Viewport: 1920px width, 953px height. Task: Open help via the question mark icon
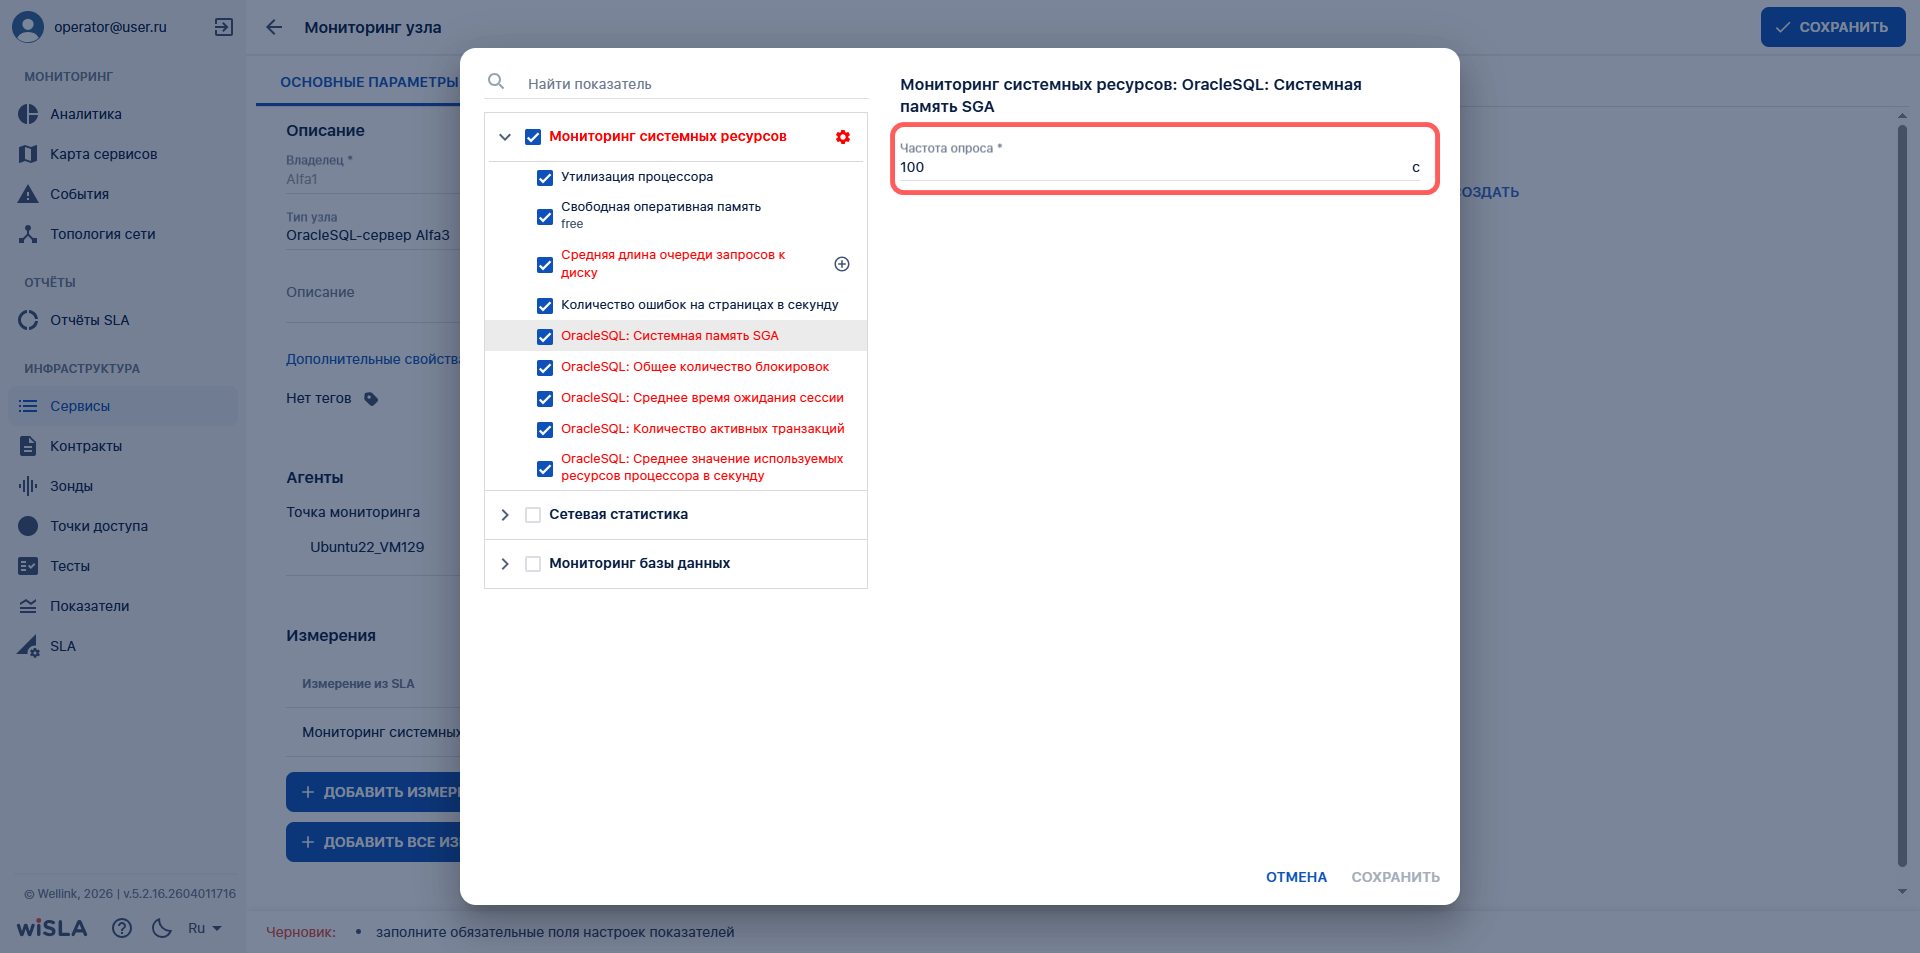[x=122, y=928]
